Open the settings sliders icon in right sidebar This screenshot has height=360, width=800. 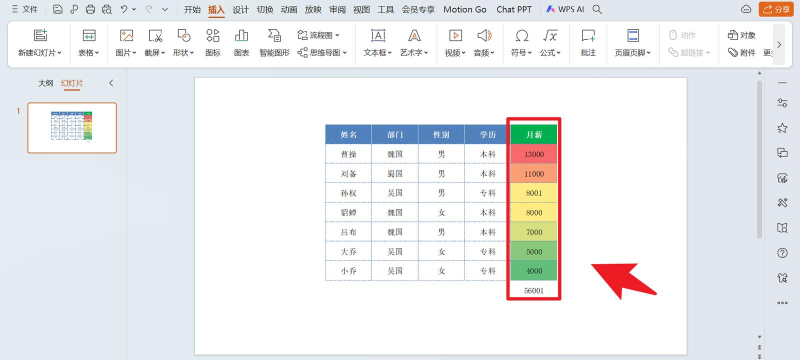click(x=782, y=103)
